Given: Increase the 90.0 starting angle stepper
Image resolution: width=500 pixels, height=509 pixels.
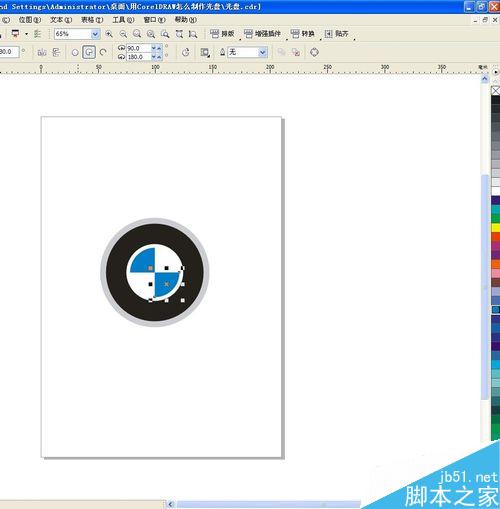Looking at the screenshot, I should pyautogui.click(x=159, y=48).
